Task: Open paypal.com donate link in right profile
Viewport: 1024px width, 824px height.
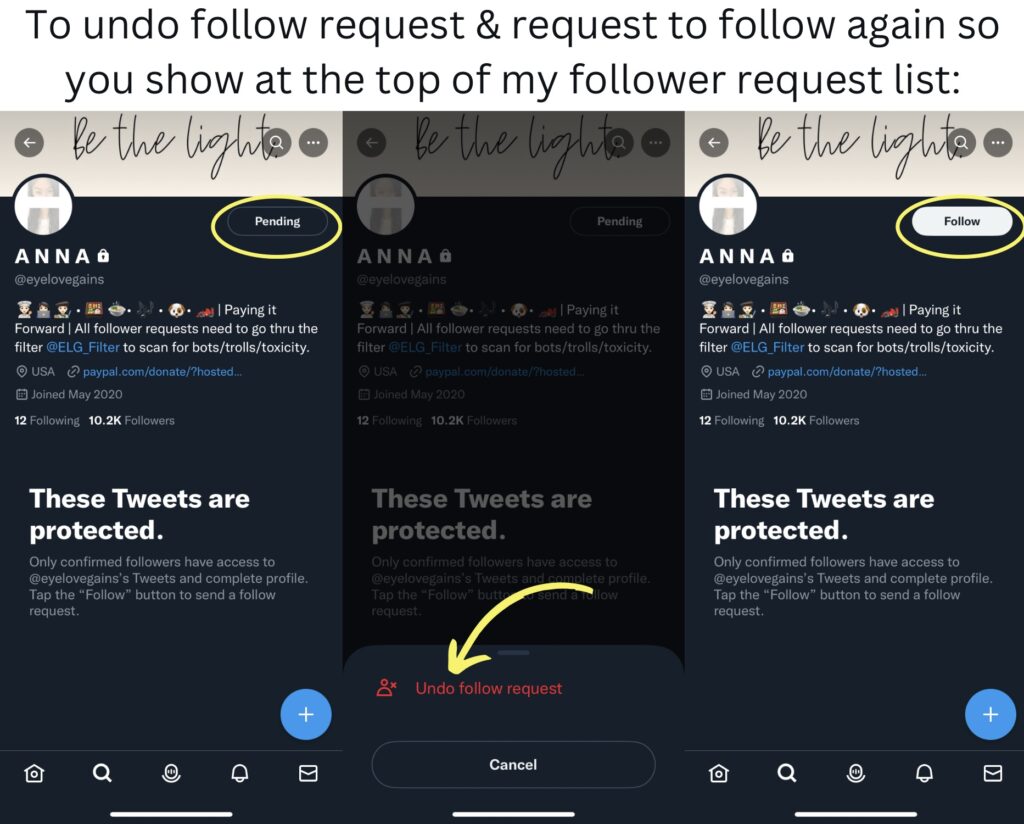Action: coord(846,372)
